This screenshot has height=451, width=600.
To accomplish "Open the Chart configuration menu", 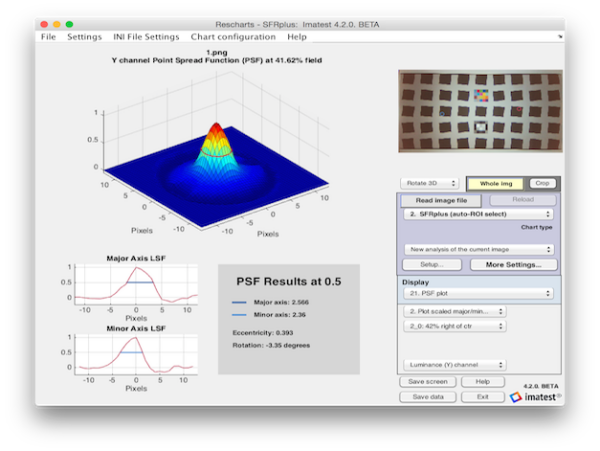I will tap(233, 37).
